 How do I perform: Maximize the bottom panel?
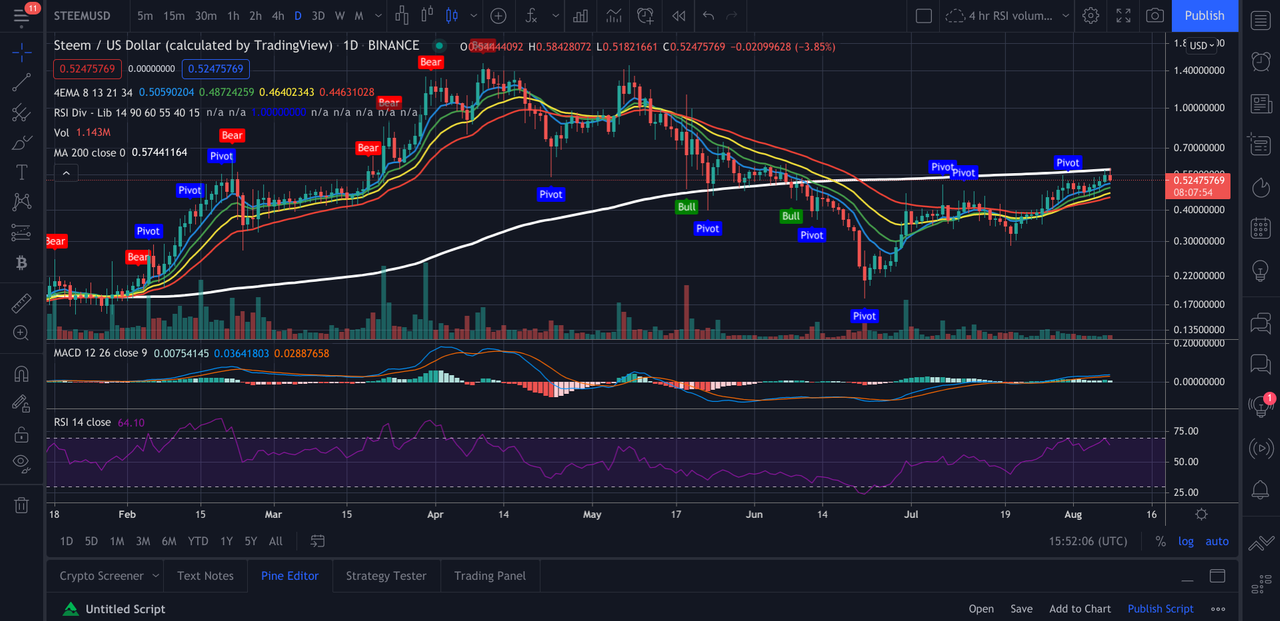pos(1217,575)
